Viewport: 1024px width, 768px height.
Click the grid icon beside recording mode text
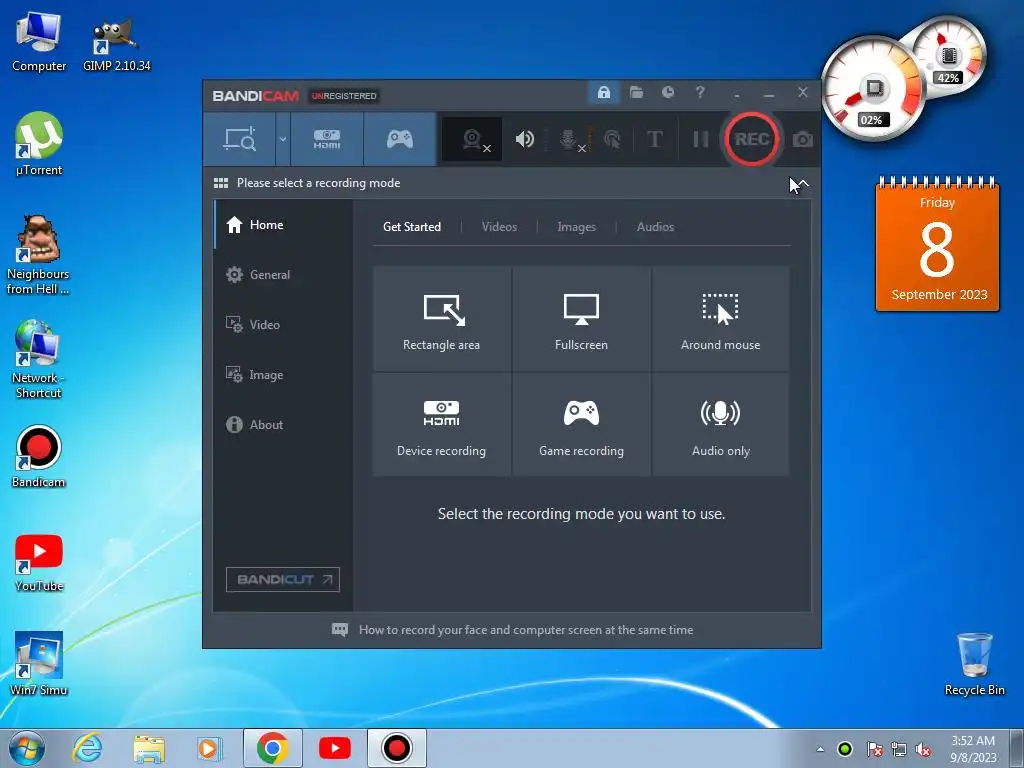click(x=221, y=183)
